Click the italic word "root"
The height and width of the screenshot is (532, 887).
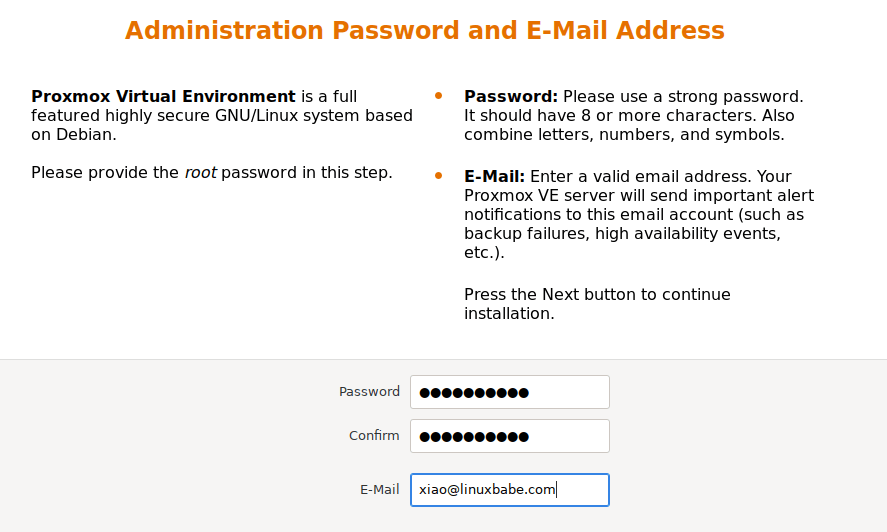(200, 173)
